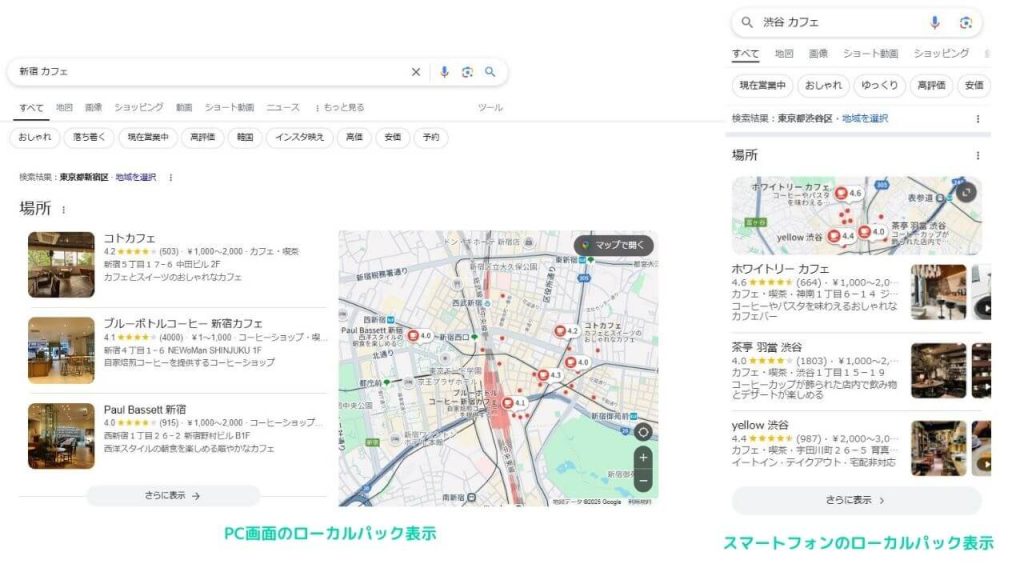Click the my-location target icon on map
The width and height of the screenshot is (1024, 576).
coord(643,432)
